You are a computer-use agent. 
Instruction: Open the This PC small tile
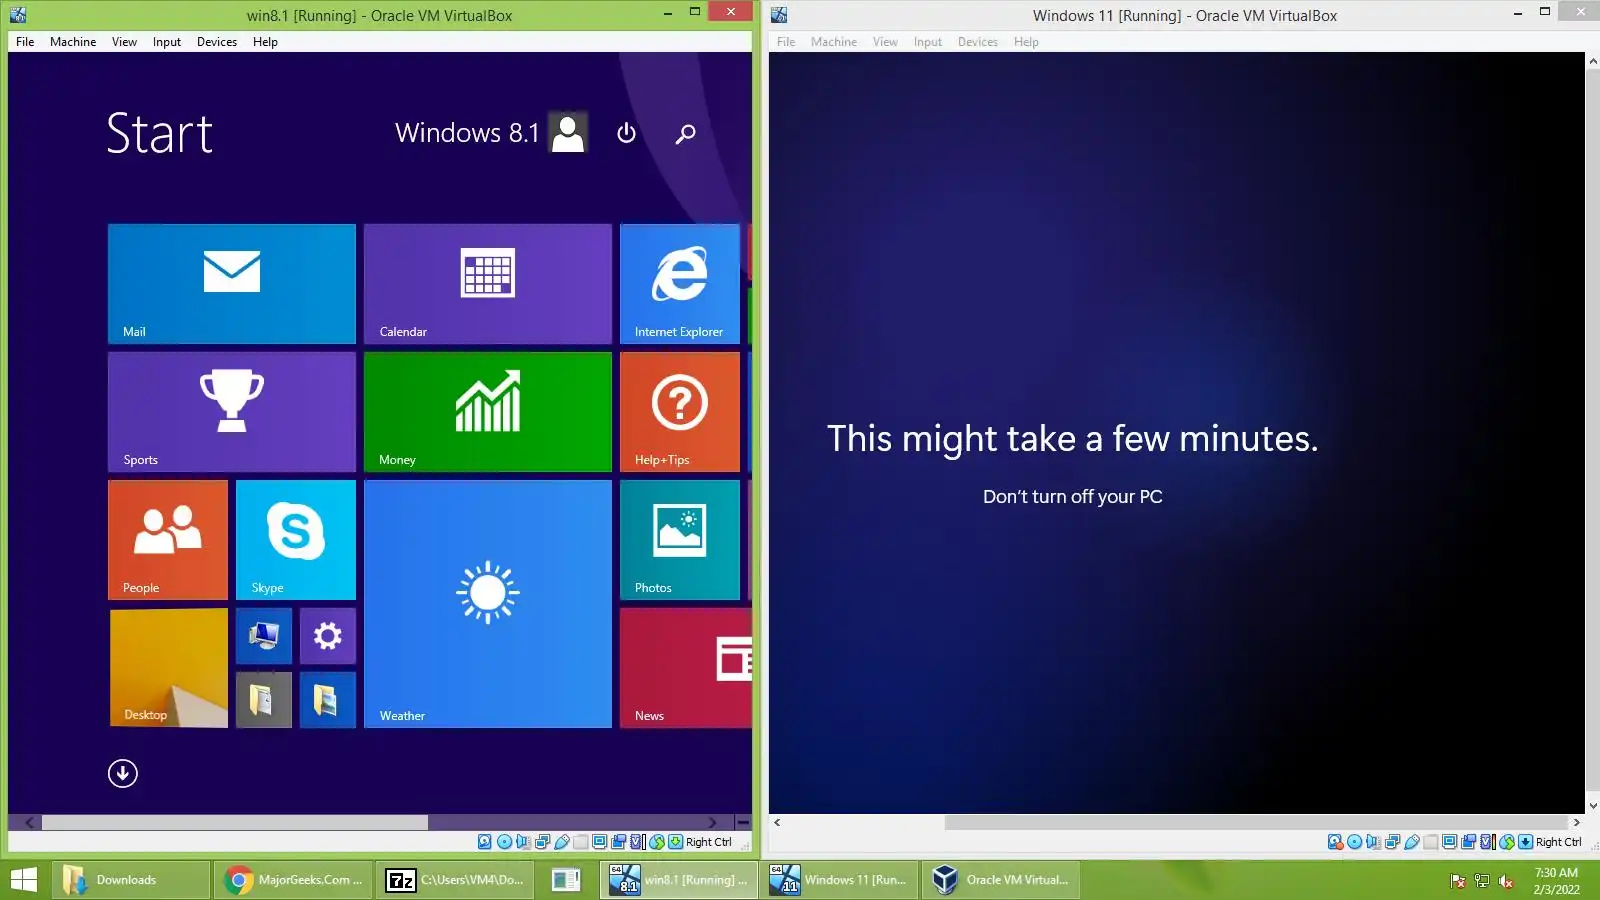(264, 636)
